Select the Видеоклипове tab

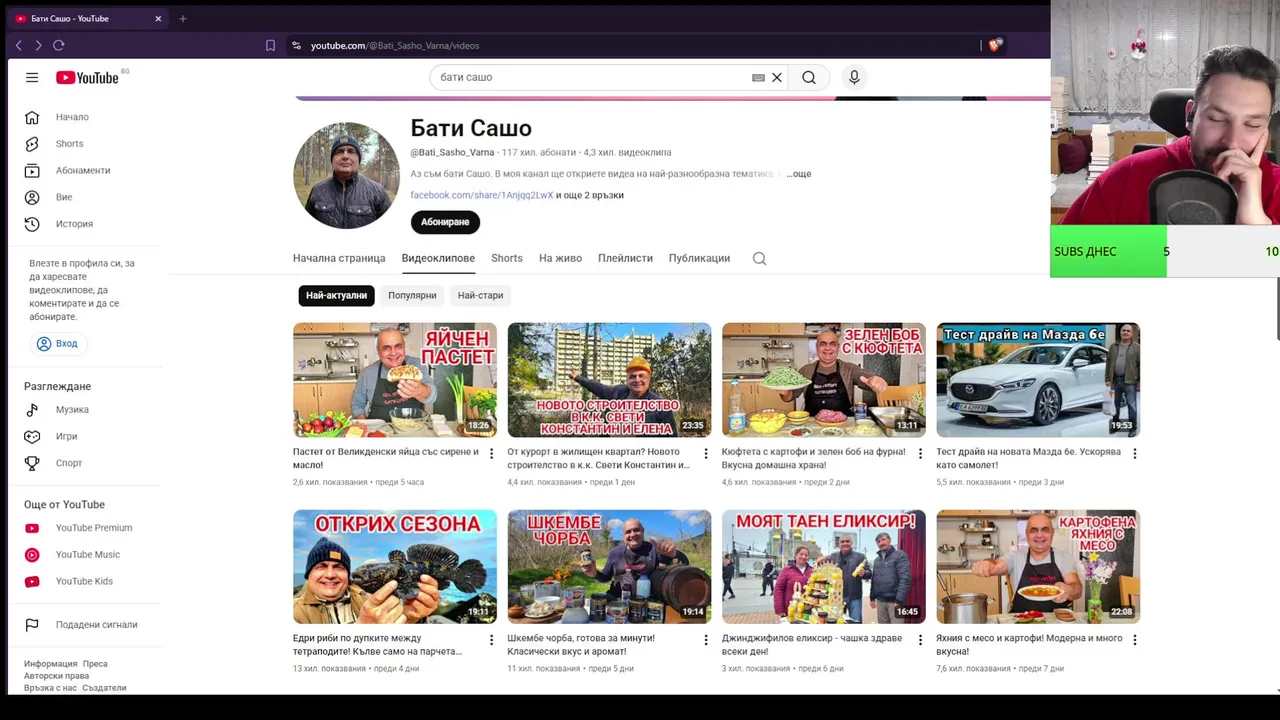438,258
